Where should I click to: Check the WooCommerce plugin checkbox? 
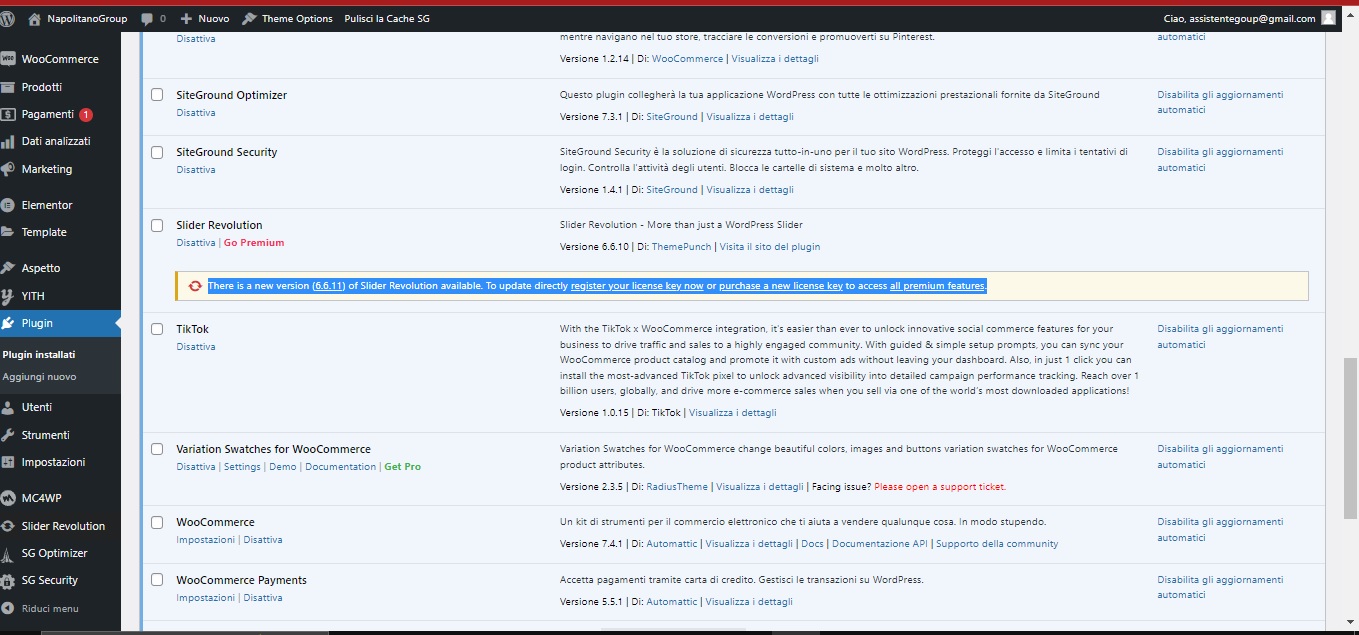tap(157, 522)
